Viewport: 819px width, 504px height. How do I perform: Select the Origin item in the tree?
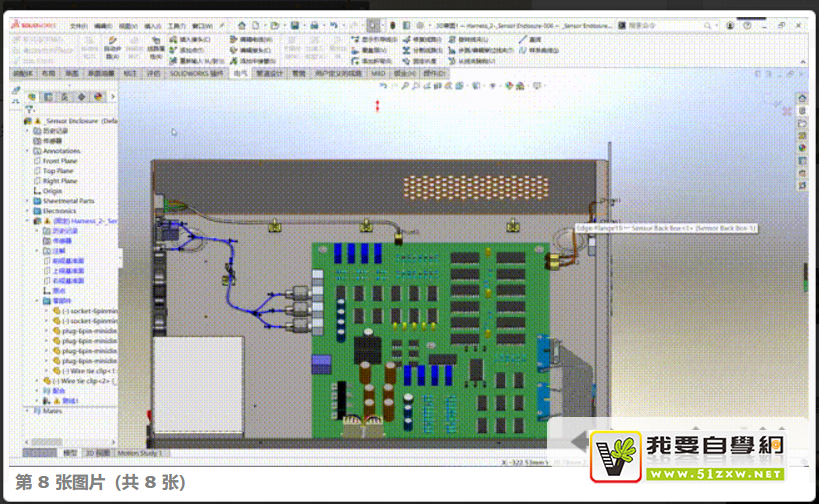52,191
